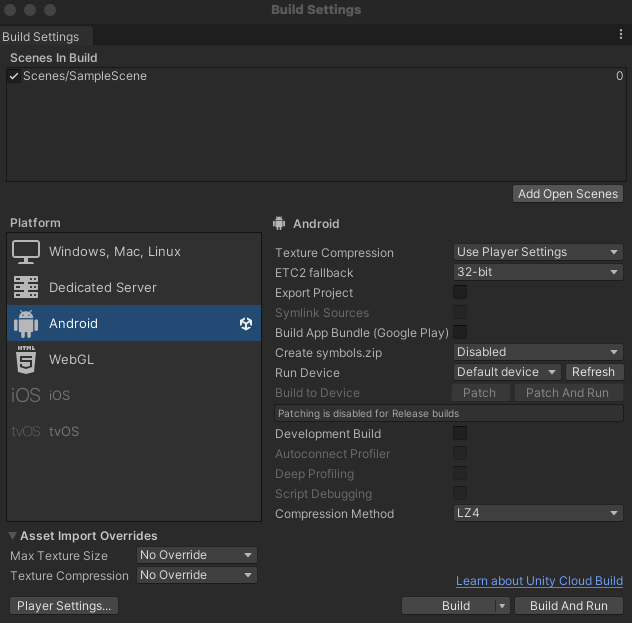Click the Dedicated Server rack icon
632x623 pixels.
[x=26, y=287]
